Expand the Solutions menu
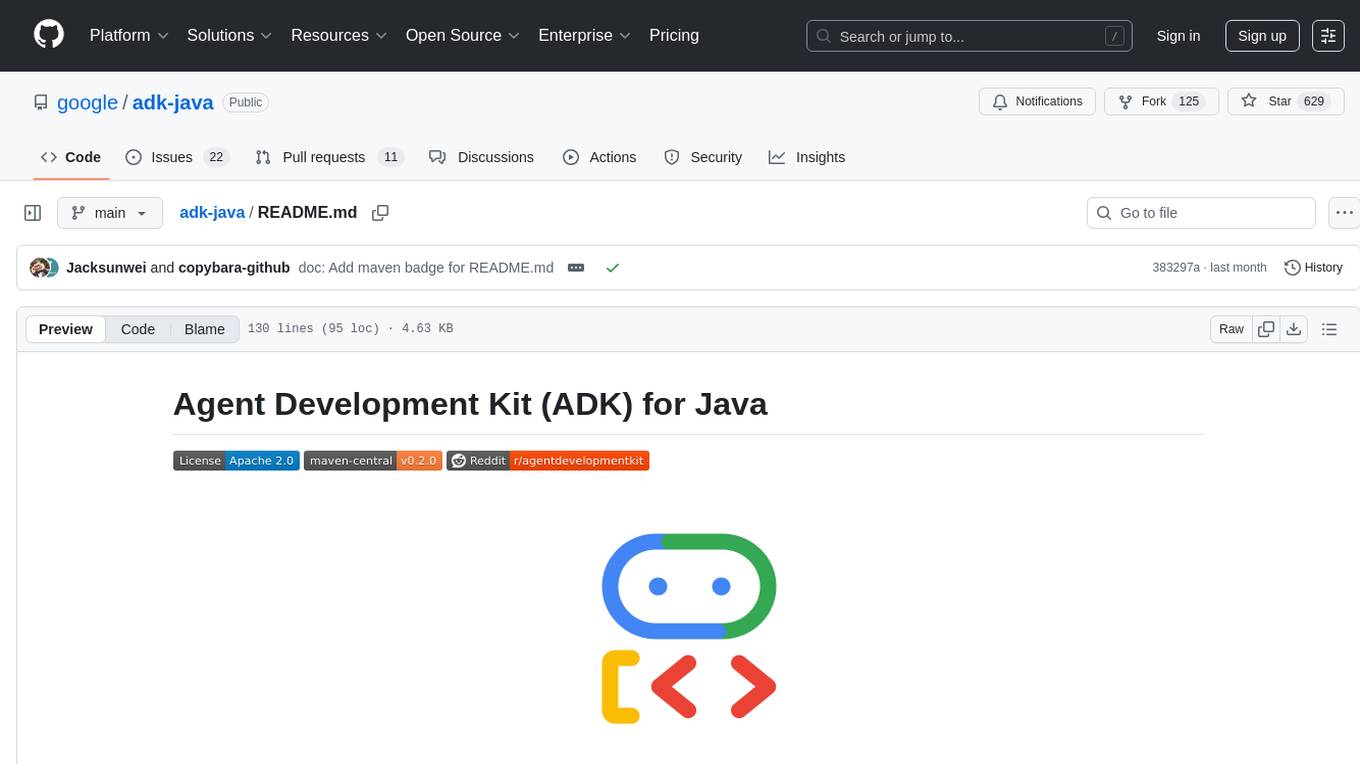This screenshot has width=1360, height=764. click(230, 35)
